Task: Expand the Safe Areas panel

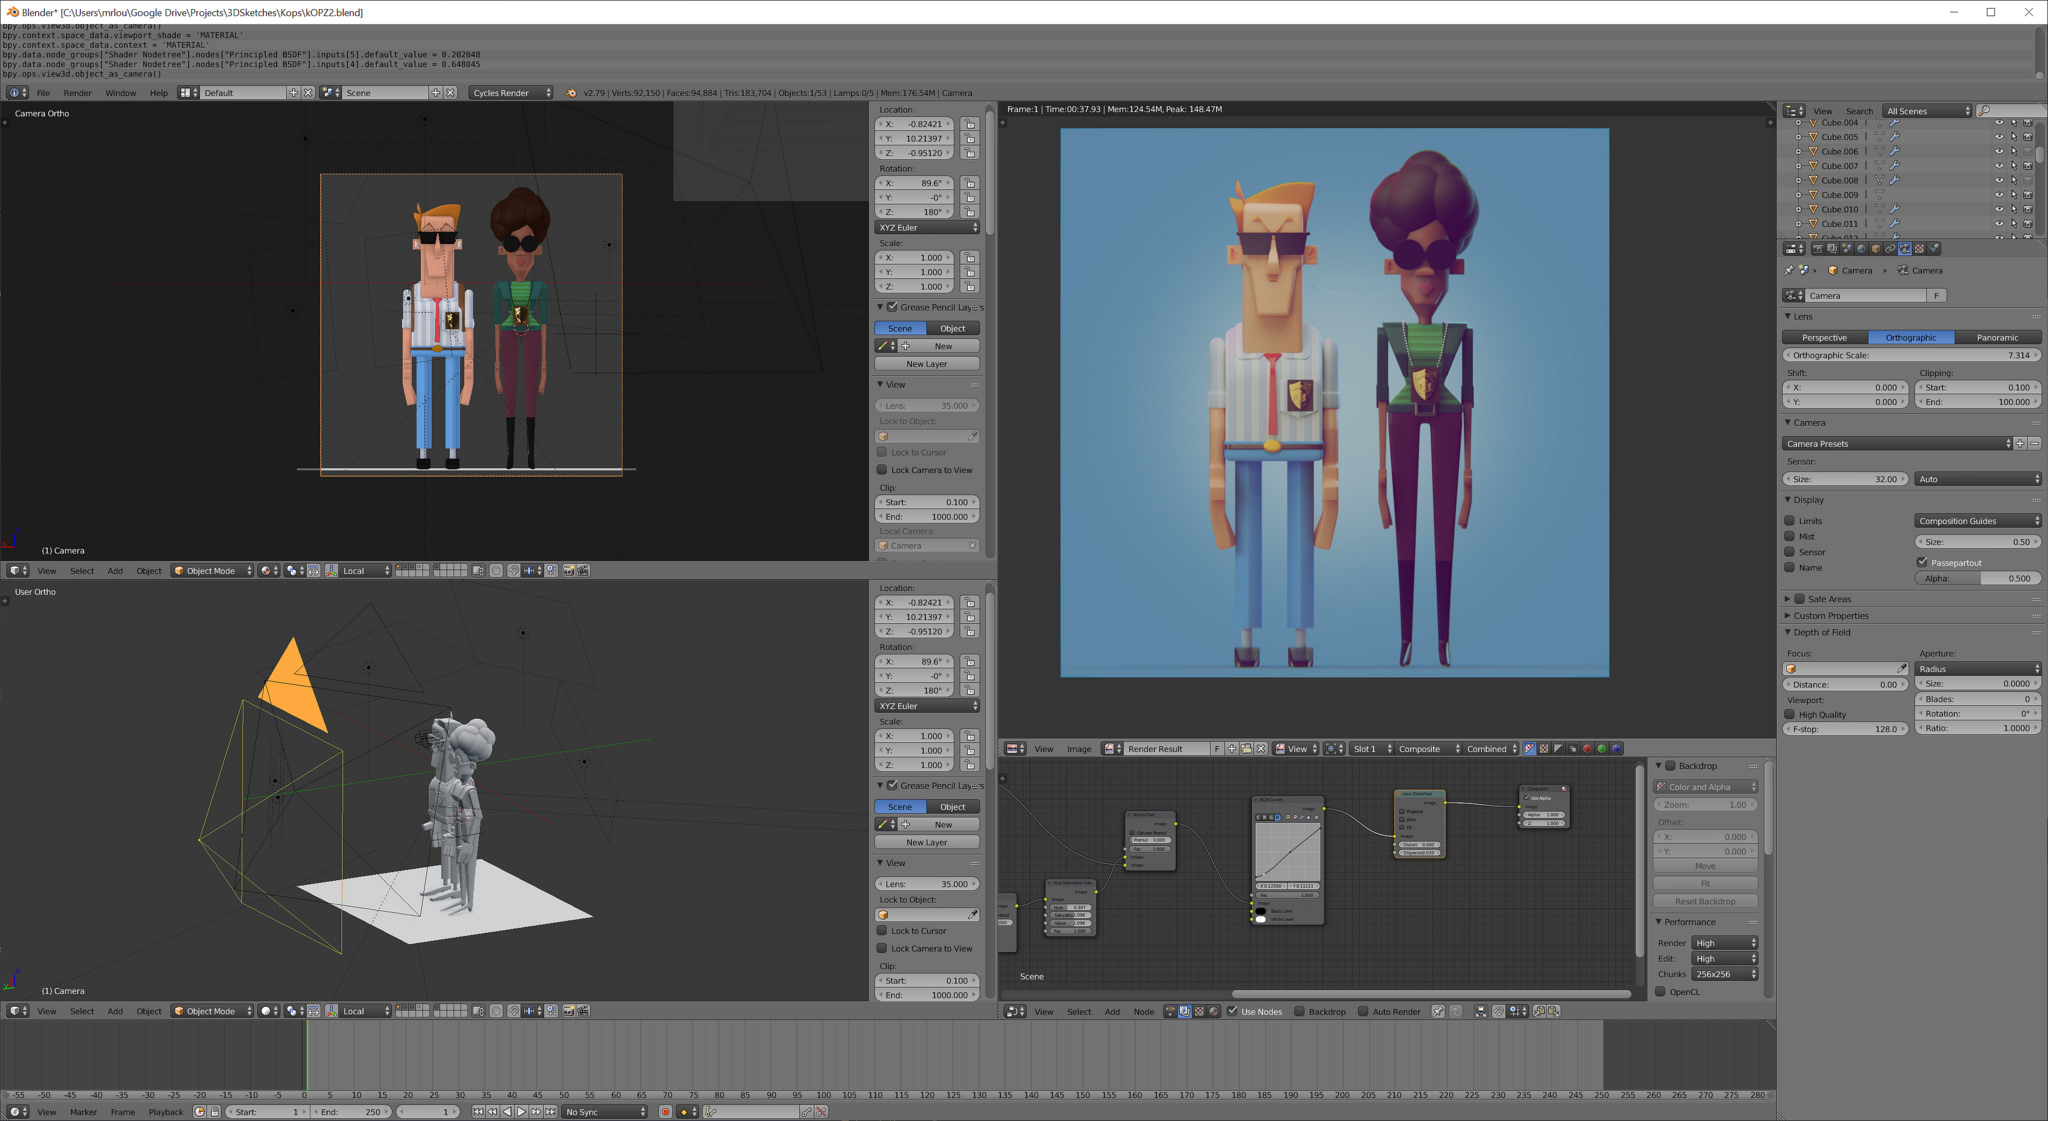Action: pyautogui.click(x=1788, y=599)
